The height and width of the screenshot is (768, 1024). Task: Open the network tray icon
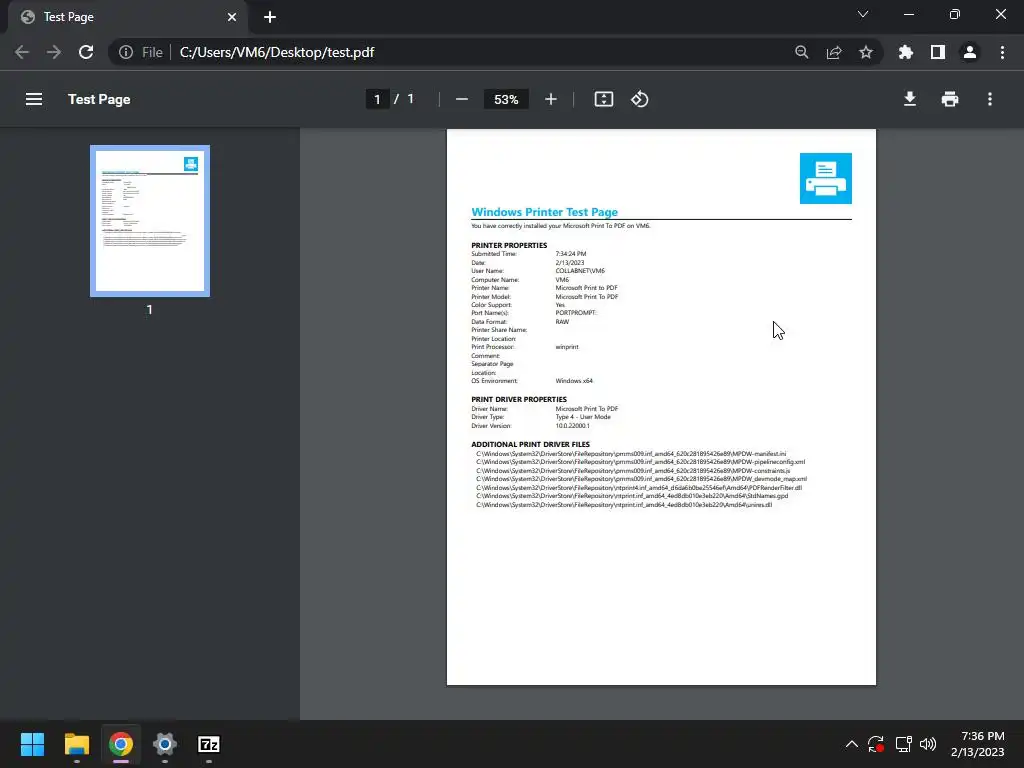point(903,744)
